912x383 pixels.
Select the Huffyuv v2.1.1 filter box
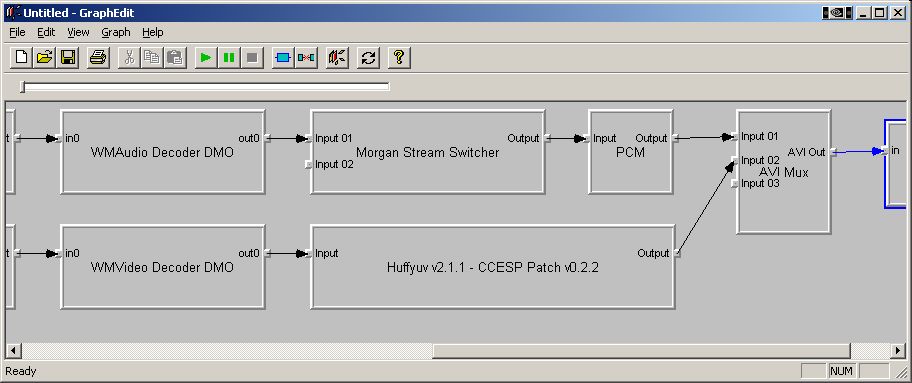click(x=493, y=267)
